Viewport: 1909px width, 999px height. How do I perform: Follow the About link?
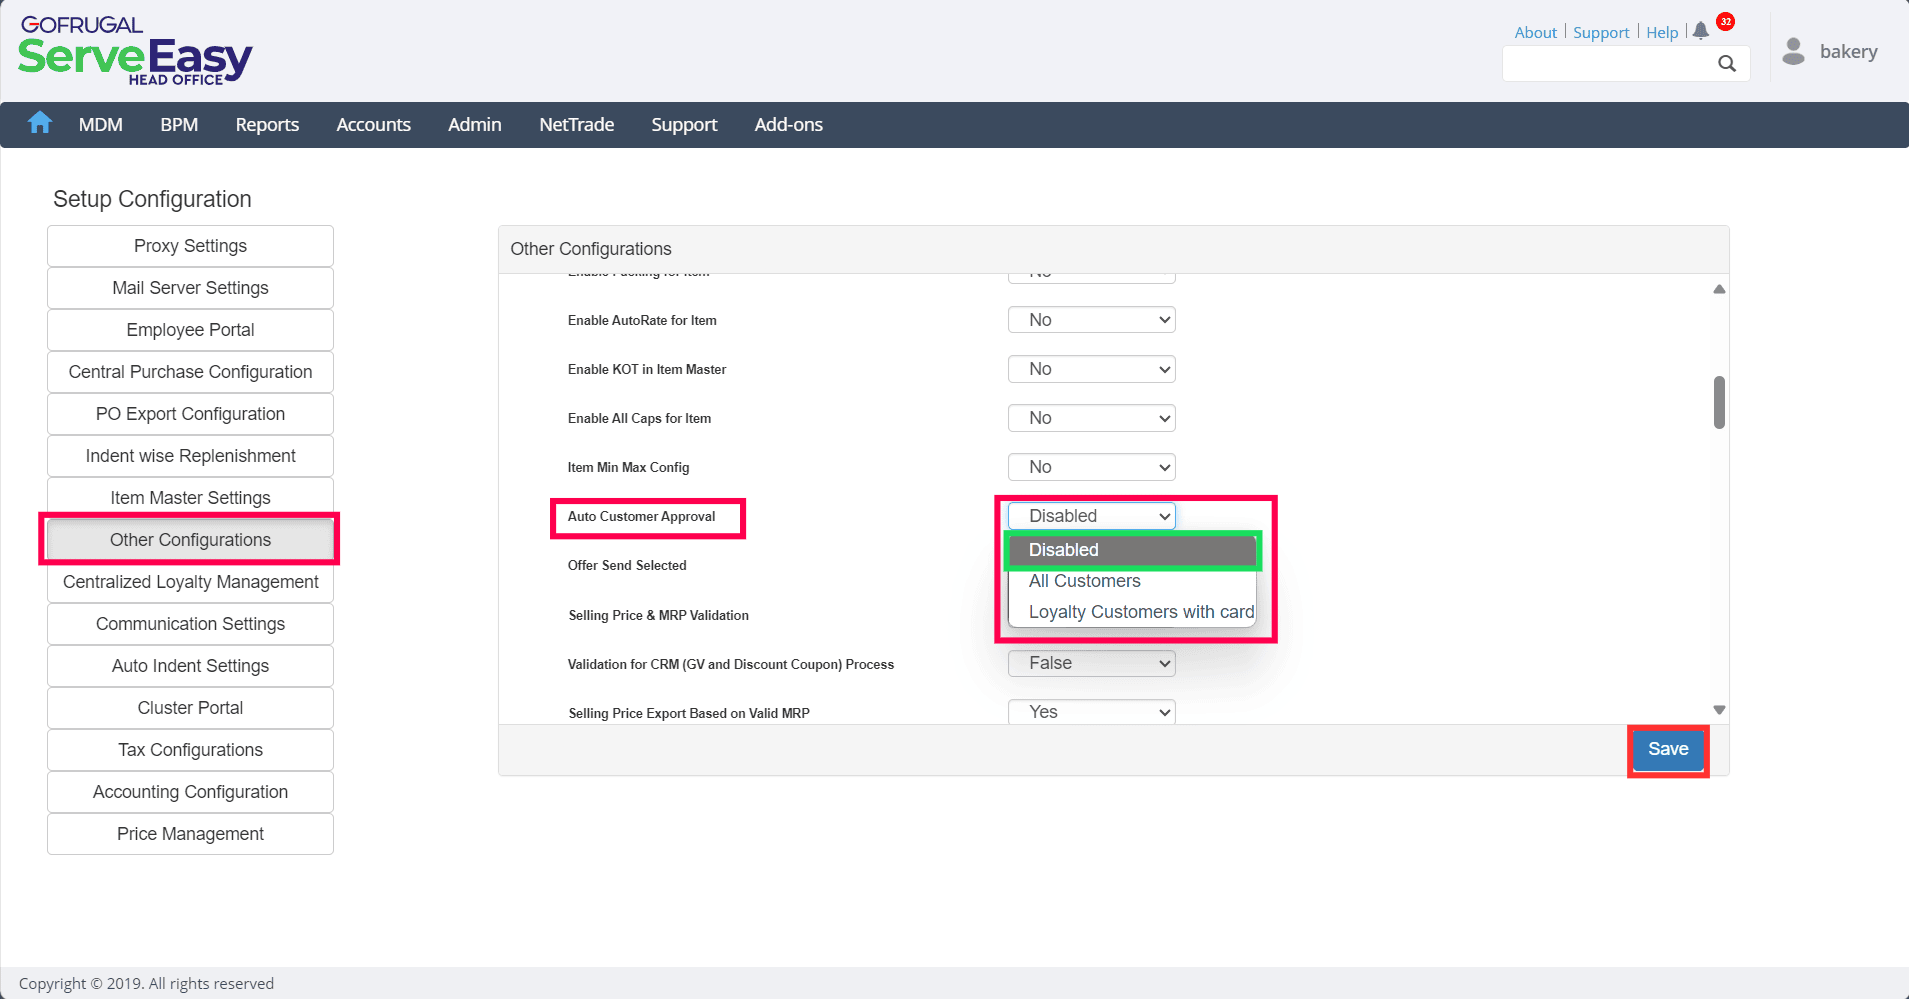coord(1535,32)
